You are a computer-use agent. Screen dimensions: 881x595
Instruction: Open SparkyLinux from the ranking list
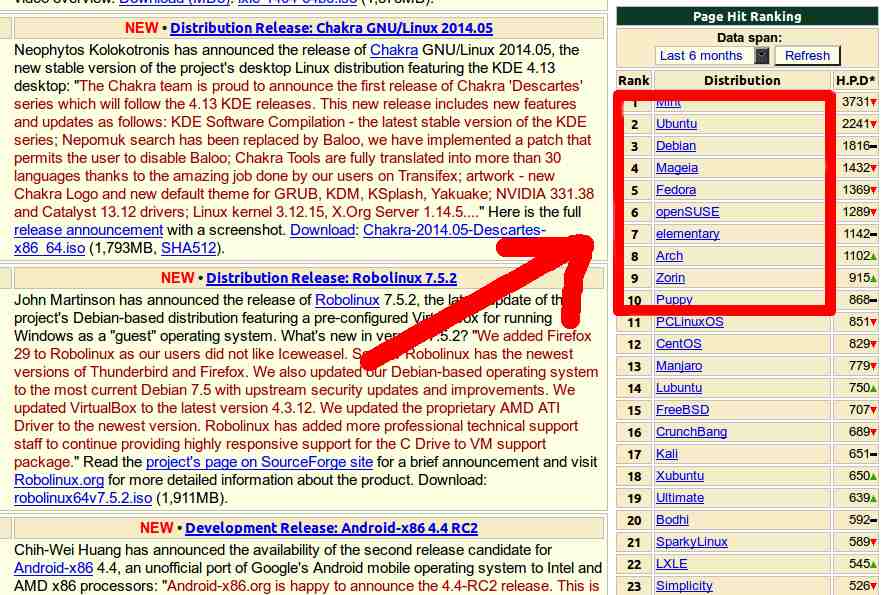(x=691, y=542)
